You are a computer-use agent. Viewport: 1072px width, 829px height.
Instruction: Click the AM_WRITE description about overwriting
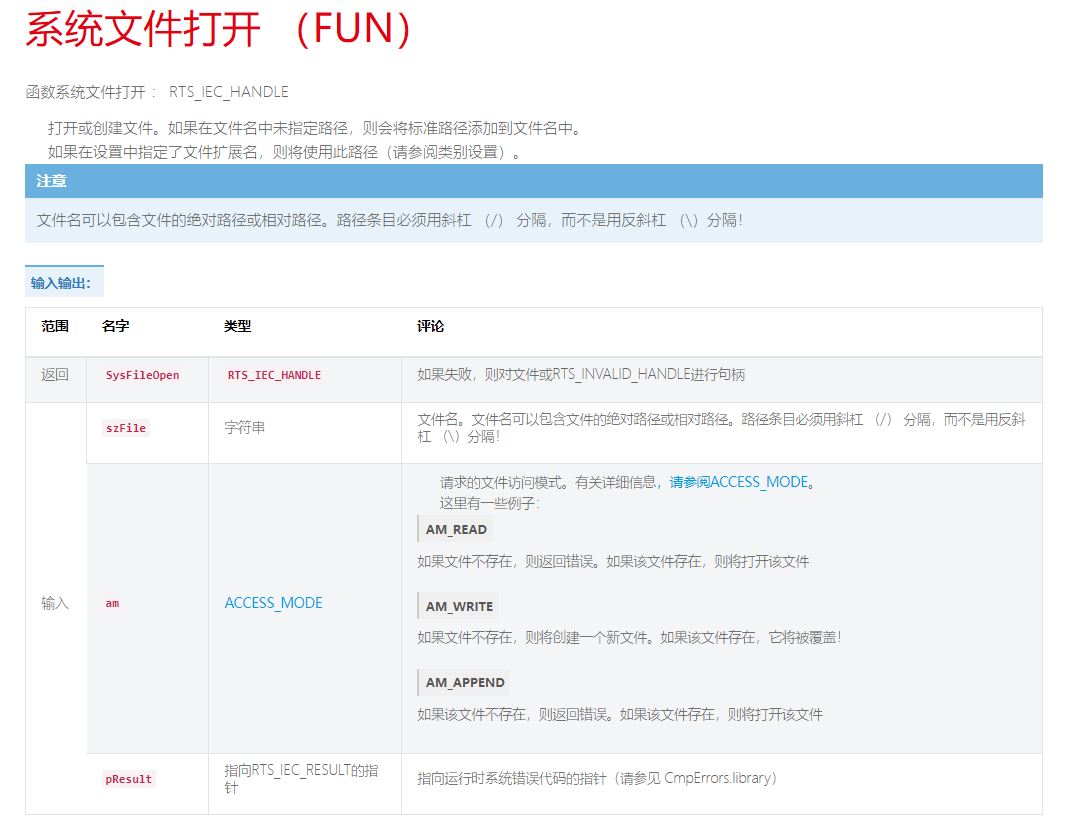pyautogui.click(x=629, y=638)
